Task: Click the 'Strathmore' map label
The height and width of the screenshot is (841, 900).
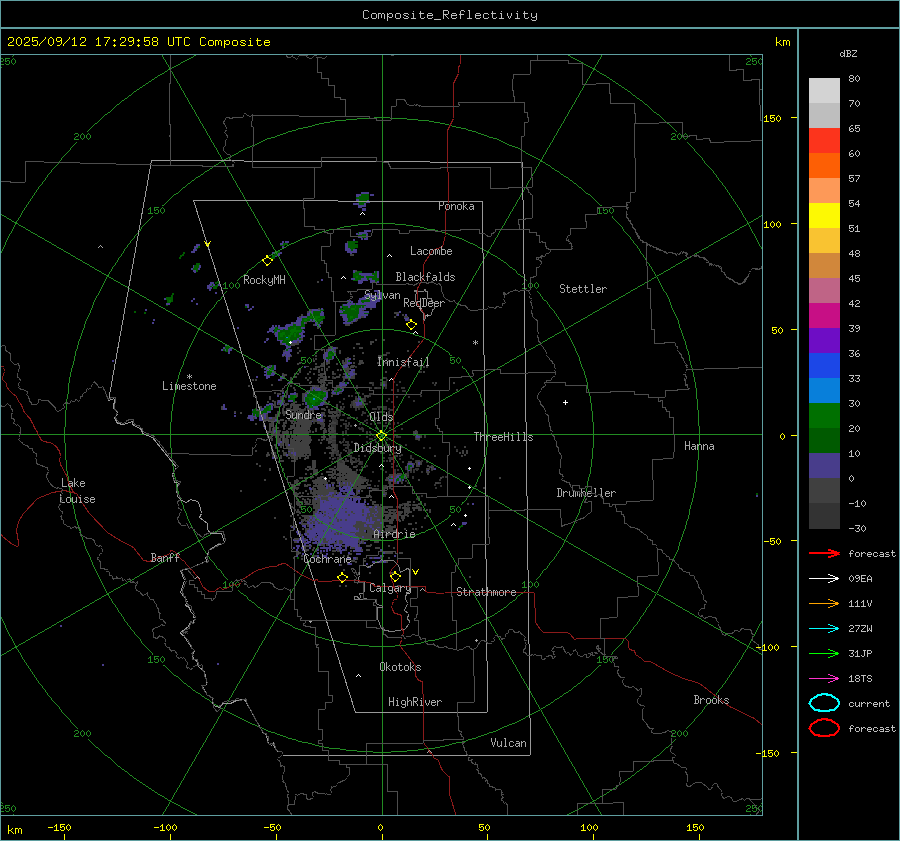Action: [486, 592]
